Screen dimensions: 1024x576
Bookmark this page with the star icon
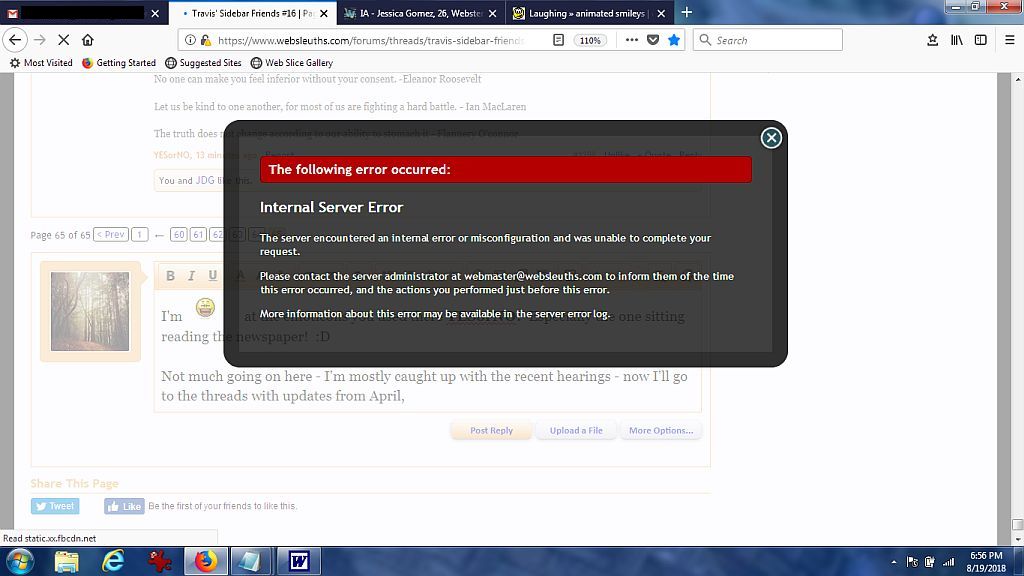tap(674, 40)
